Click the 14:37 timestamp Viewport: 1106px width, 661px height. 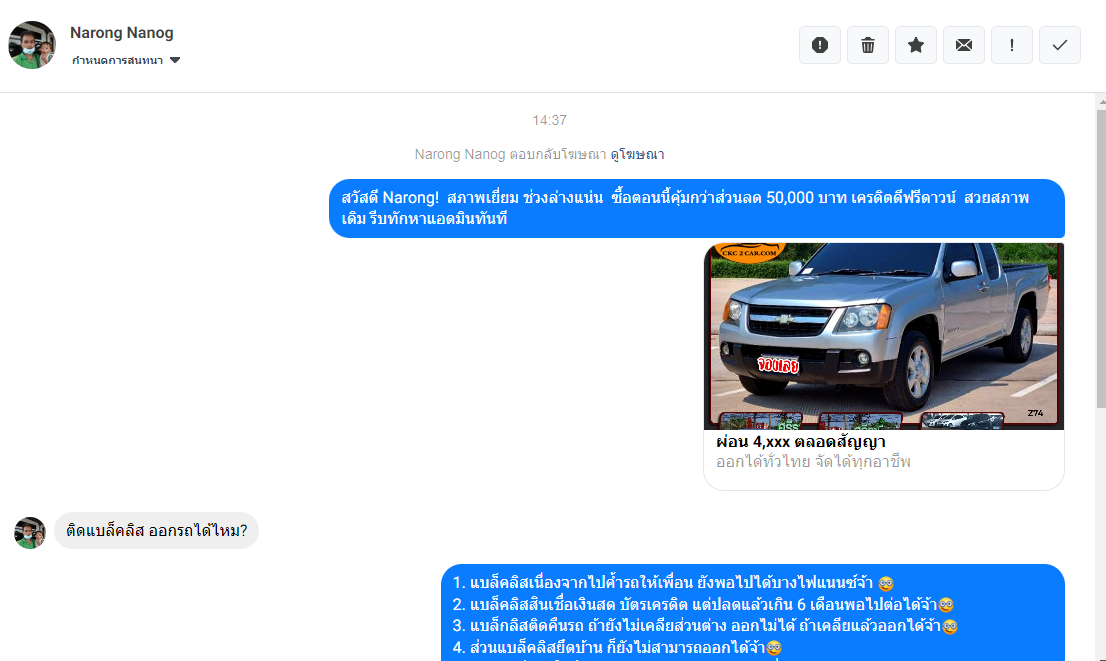coord(549,120)
